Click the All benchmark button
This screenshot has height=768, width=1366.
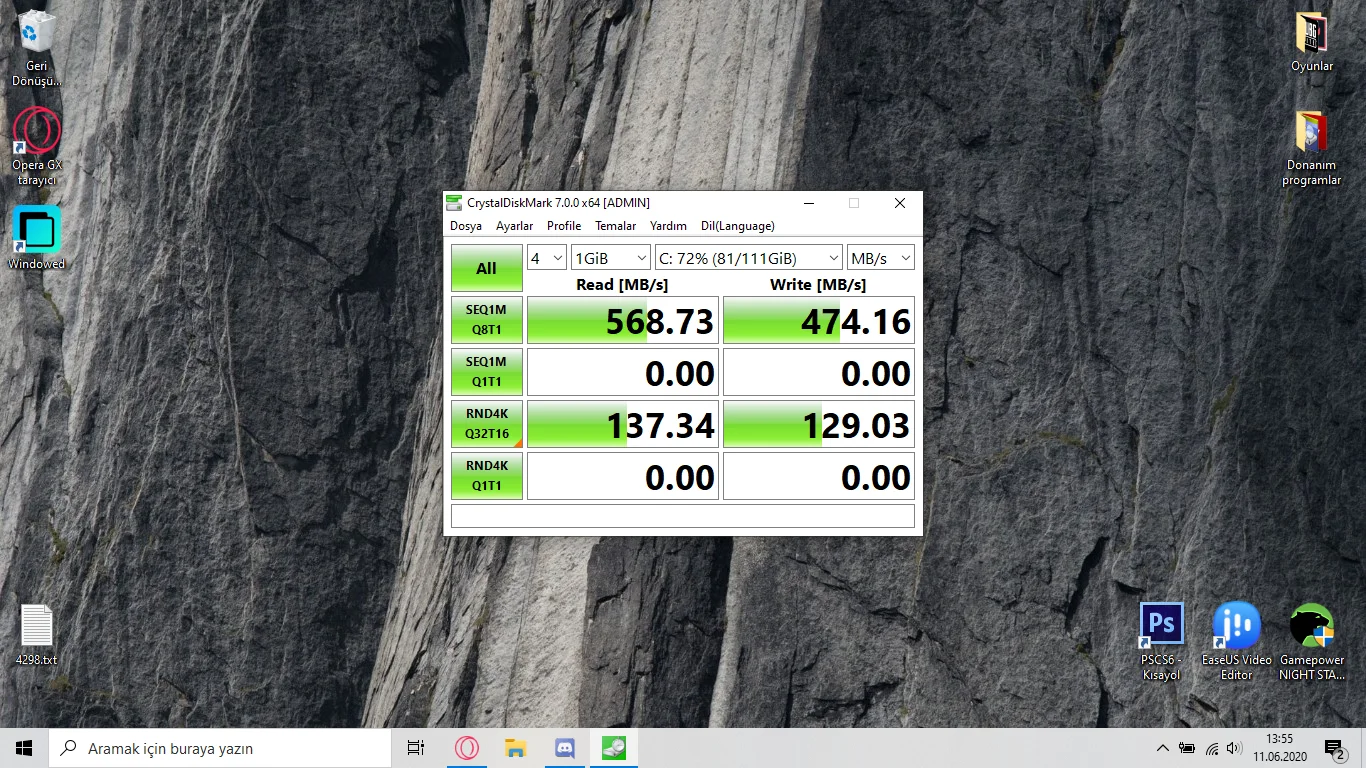486,268
